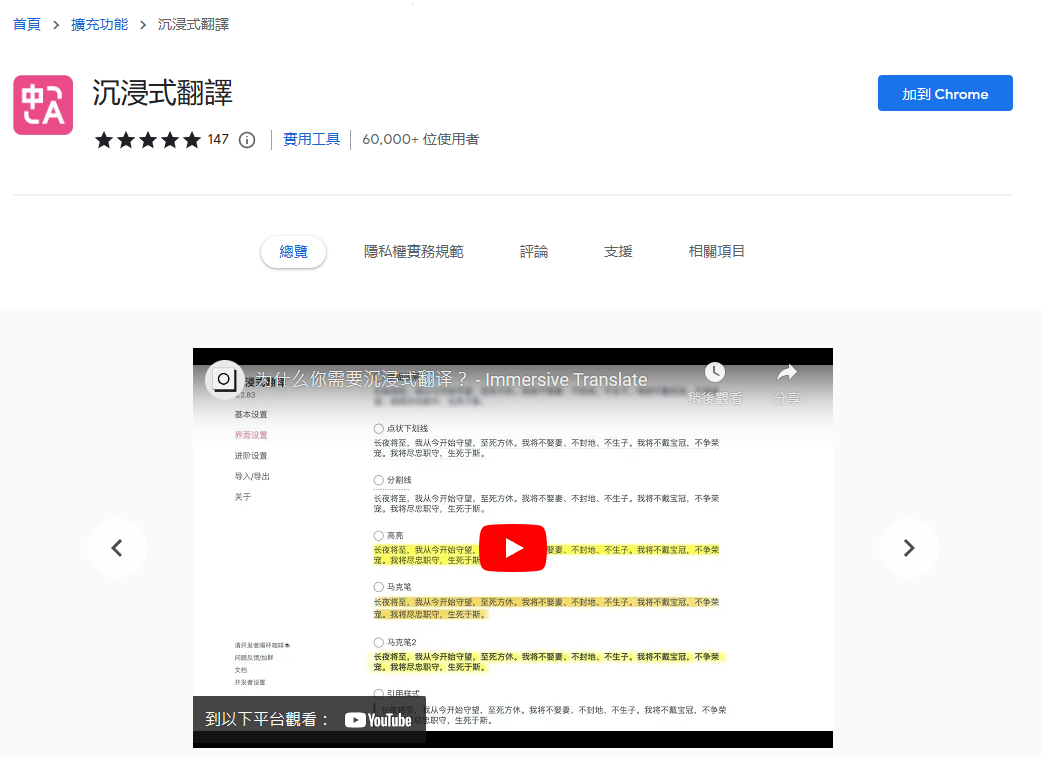The height and width of the screenshot is (757, 1041).
Task: Switch to the 隱私權實務規範 tab
Action: [x=413, y=252]
